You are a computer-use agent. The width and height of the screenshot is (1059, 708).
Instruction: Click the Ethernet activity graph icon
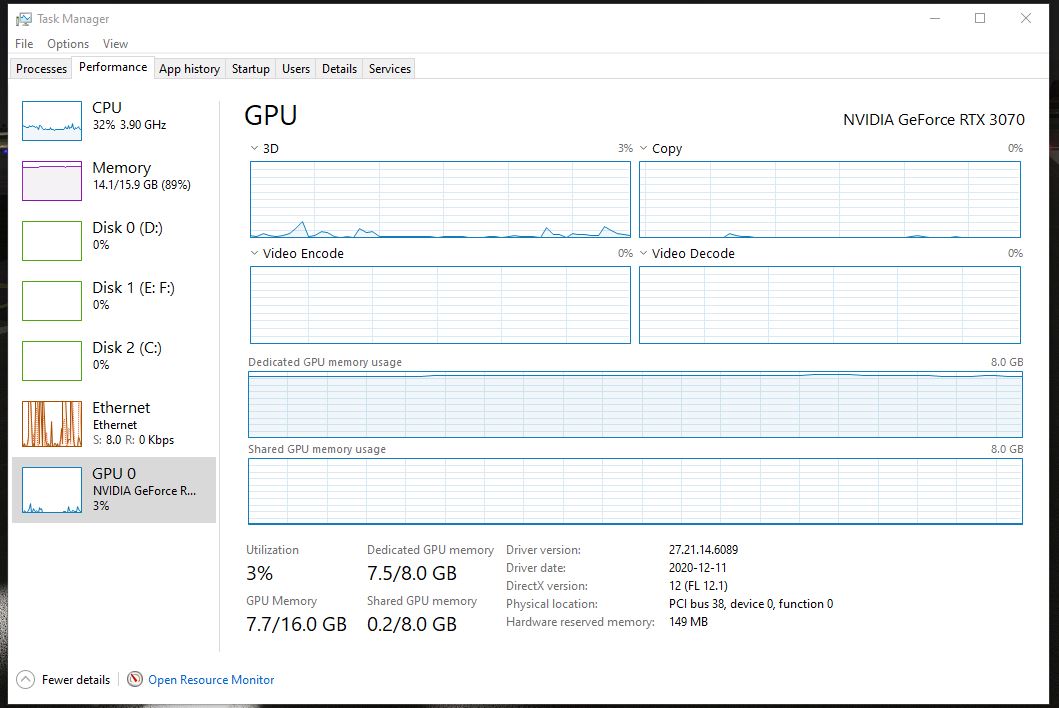[52, 424]
